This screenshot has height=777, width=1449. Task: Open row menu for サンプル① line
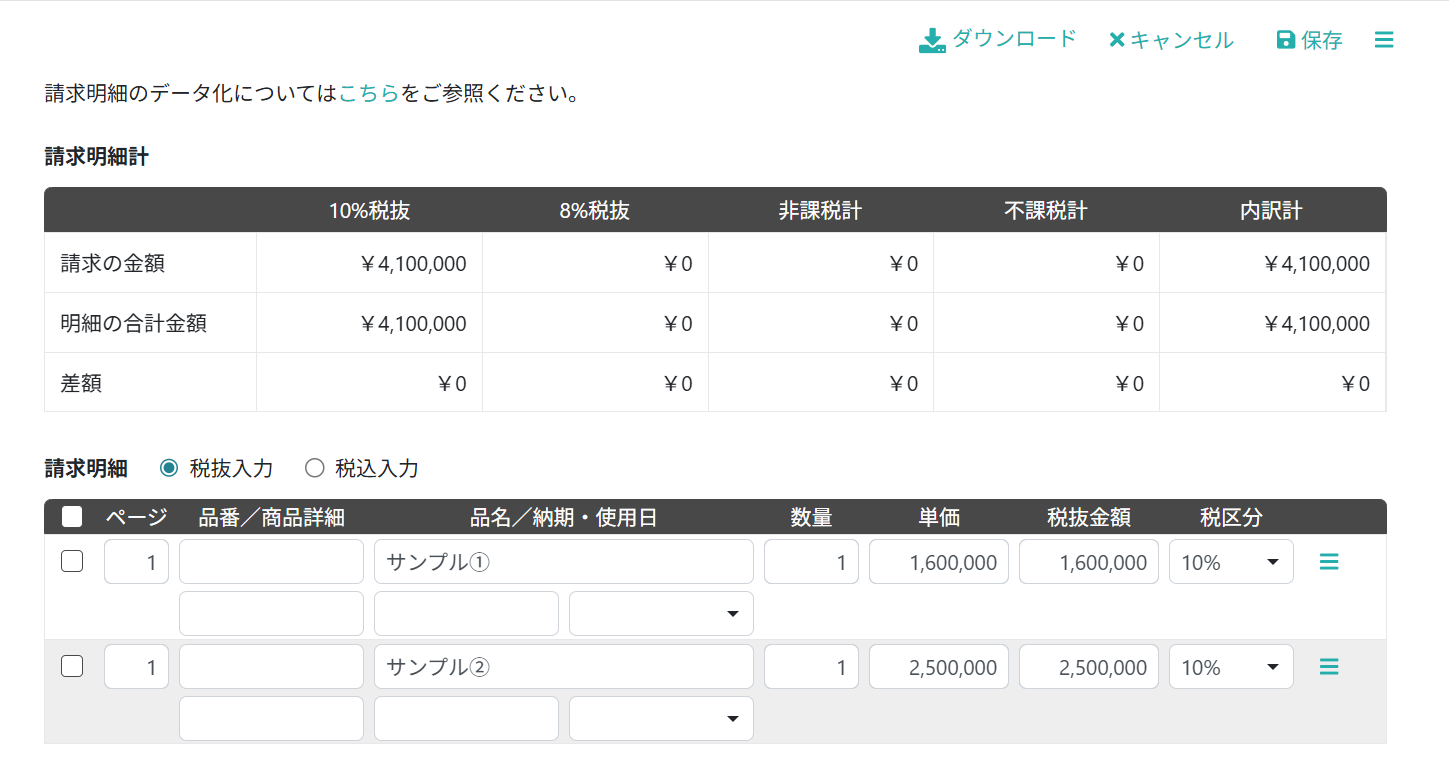[x=1329, y=562]
